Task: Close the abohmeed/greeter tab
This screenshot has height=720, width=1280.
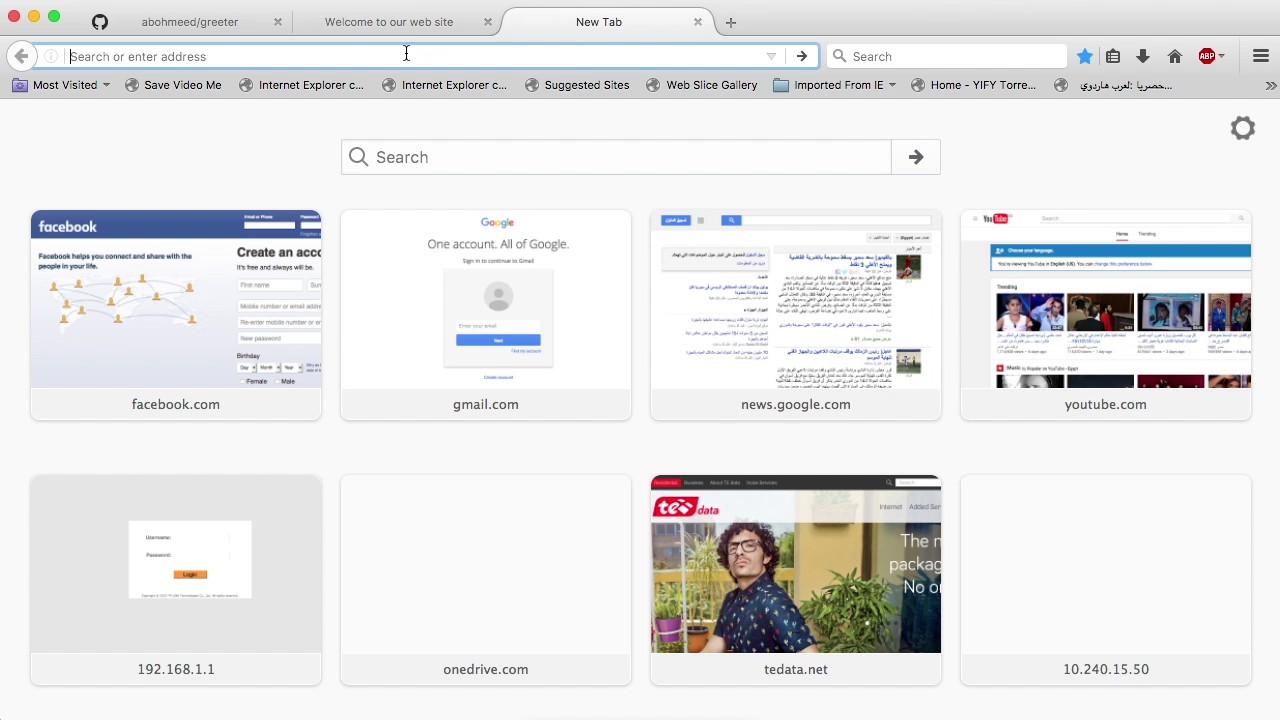Action: (x=278, y=22)
